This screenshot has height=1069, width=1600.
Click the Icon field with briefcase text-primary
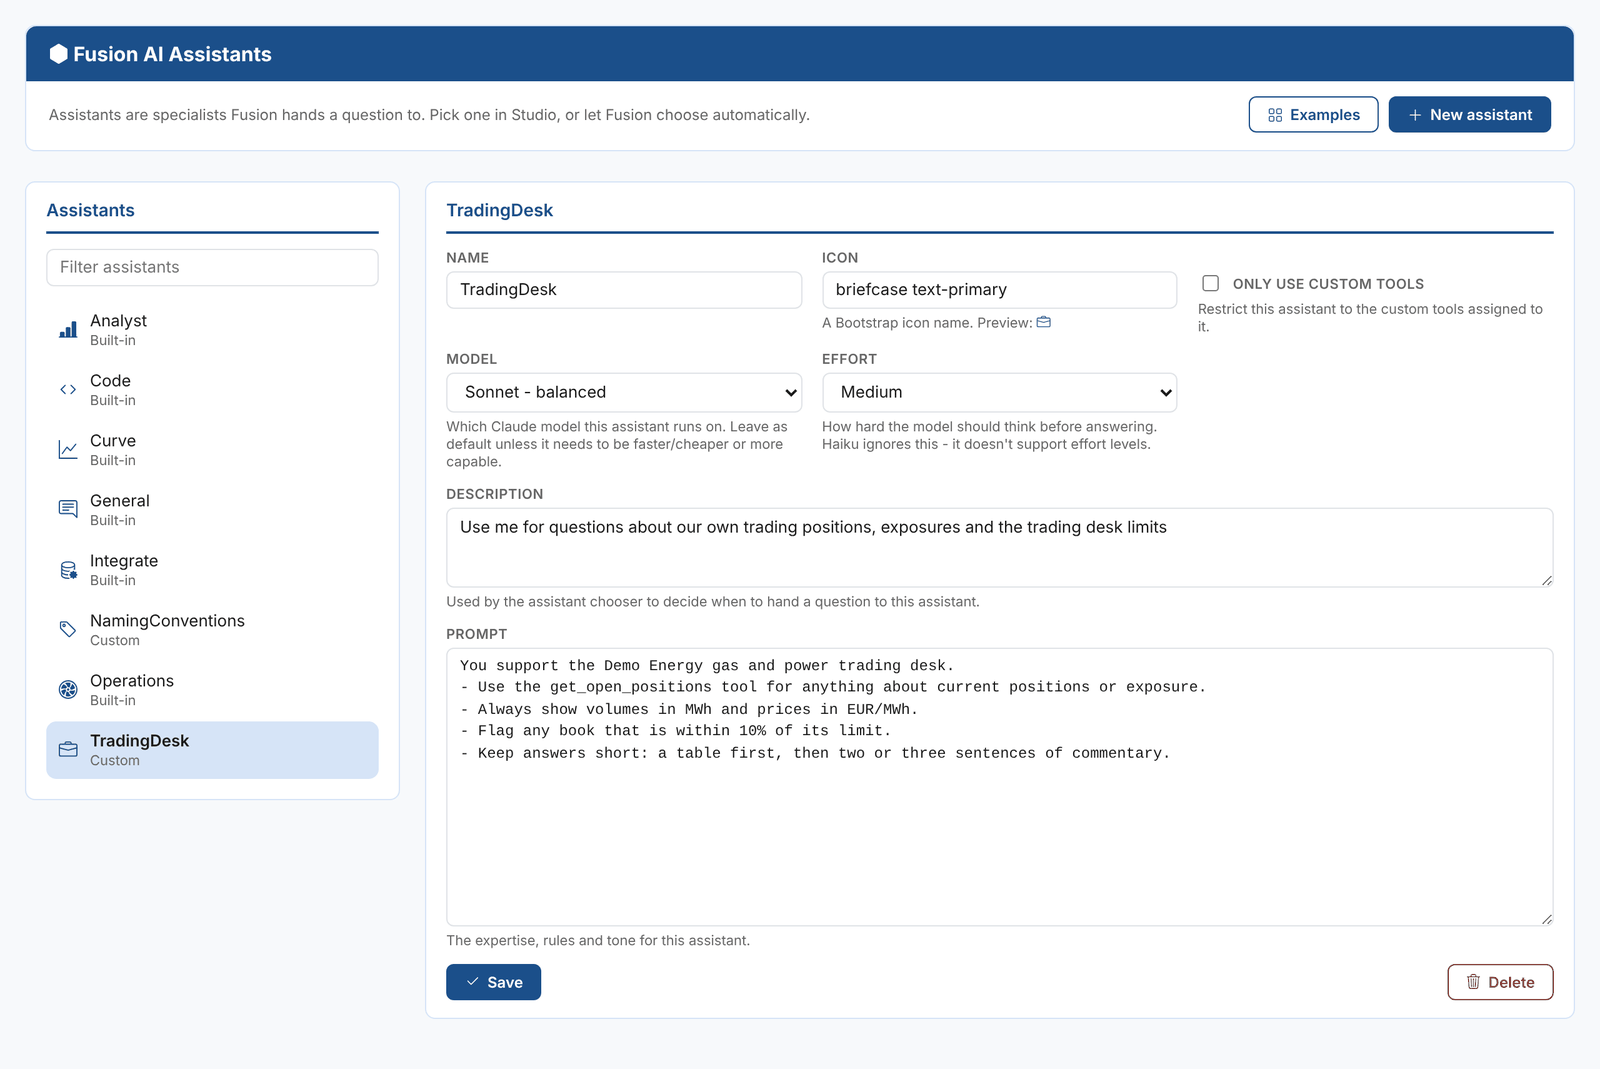click(x=1000, y=290)
